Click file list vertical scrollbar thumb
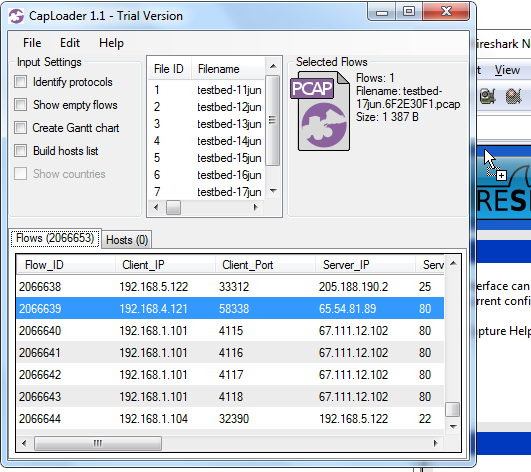Image resolution: width=531 pixels, height=472 pixels. [x=273, y=120]
